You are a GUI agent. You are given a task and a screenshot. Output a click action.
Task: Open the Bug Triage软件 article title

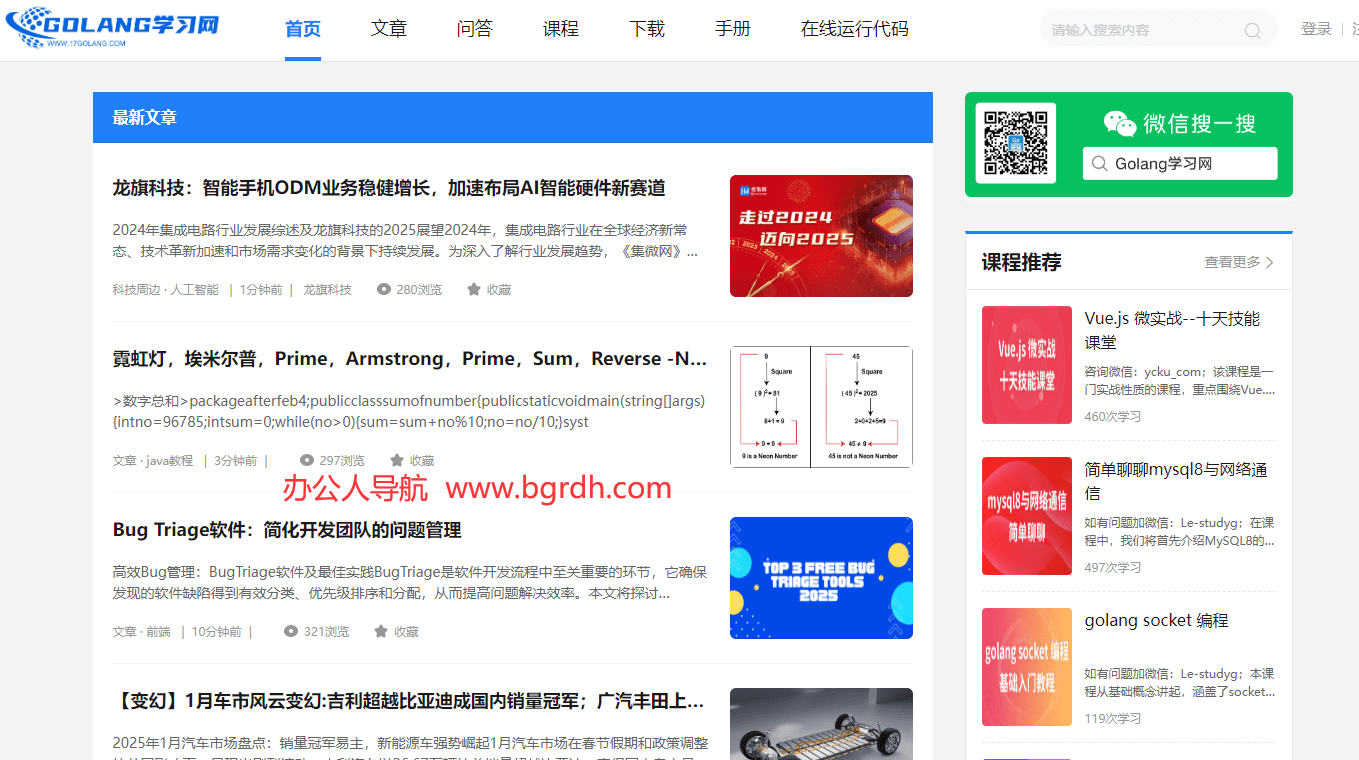[287, 530]
